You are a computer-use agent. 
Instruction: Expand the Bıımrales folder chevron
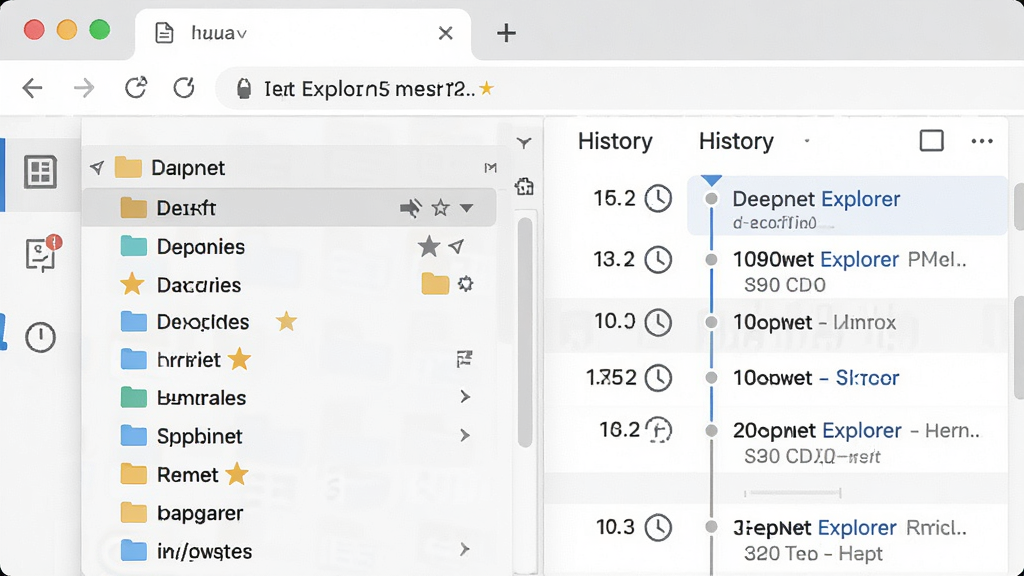click(464, 396)
